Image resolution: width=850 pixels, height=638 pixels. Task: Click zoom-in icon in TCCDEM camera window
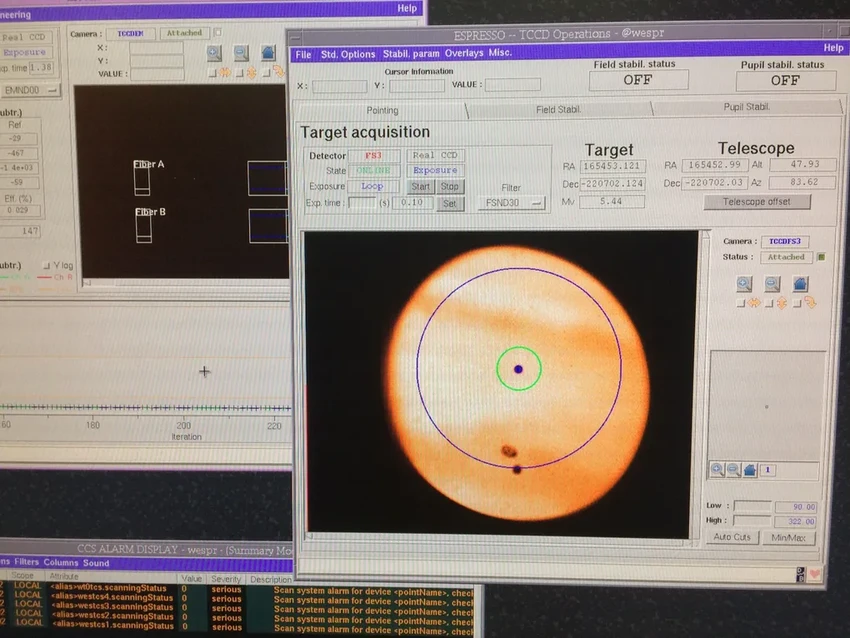pyautogui.click(x=214, y=53)
